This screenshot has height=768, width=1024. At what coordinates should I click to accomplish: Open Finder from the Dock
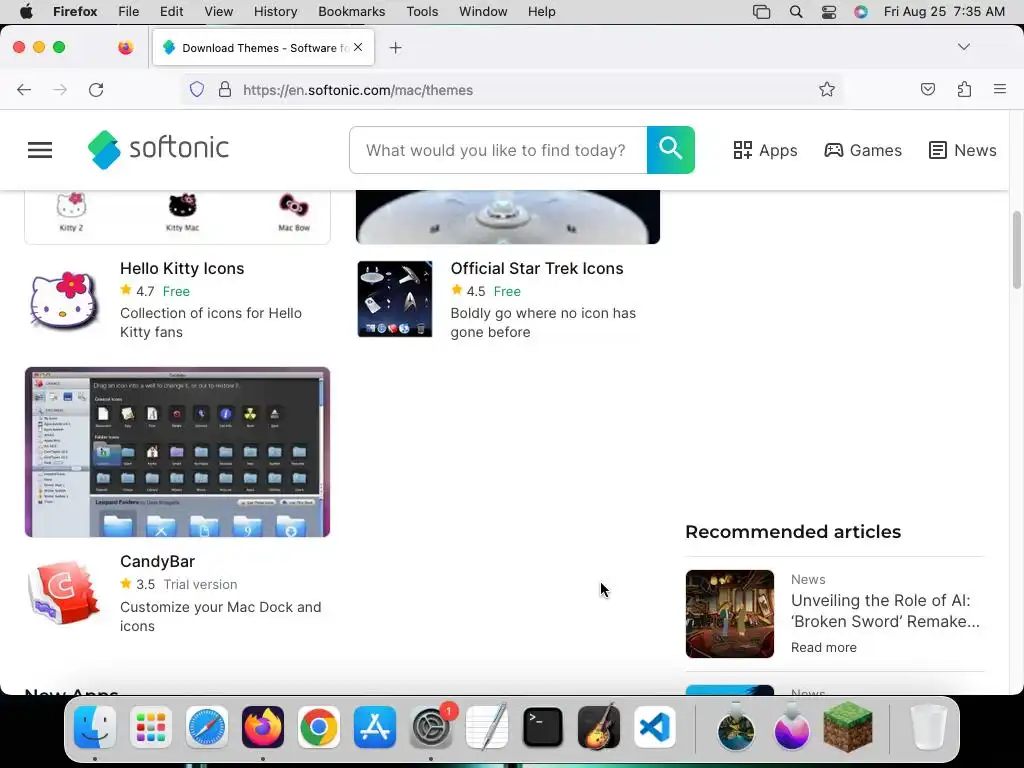click(95, 727)
